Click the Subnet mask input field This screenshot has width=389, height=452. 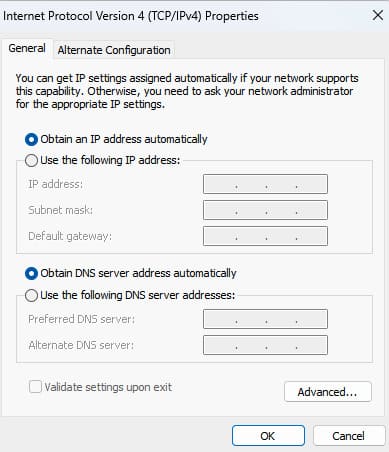tap(265, 210)
